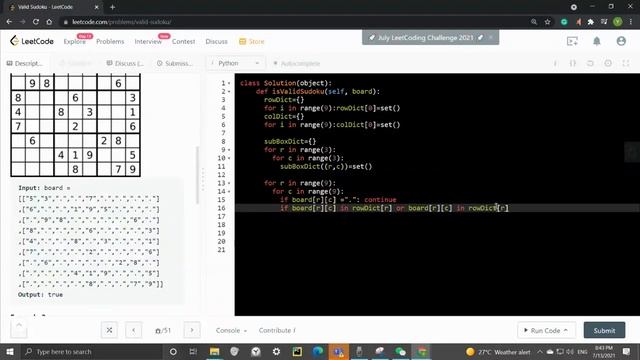Click the 'Output: true' example text
This screenshot has width=640, height=360.
pos(40,294)
